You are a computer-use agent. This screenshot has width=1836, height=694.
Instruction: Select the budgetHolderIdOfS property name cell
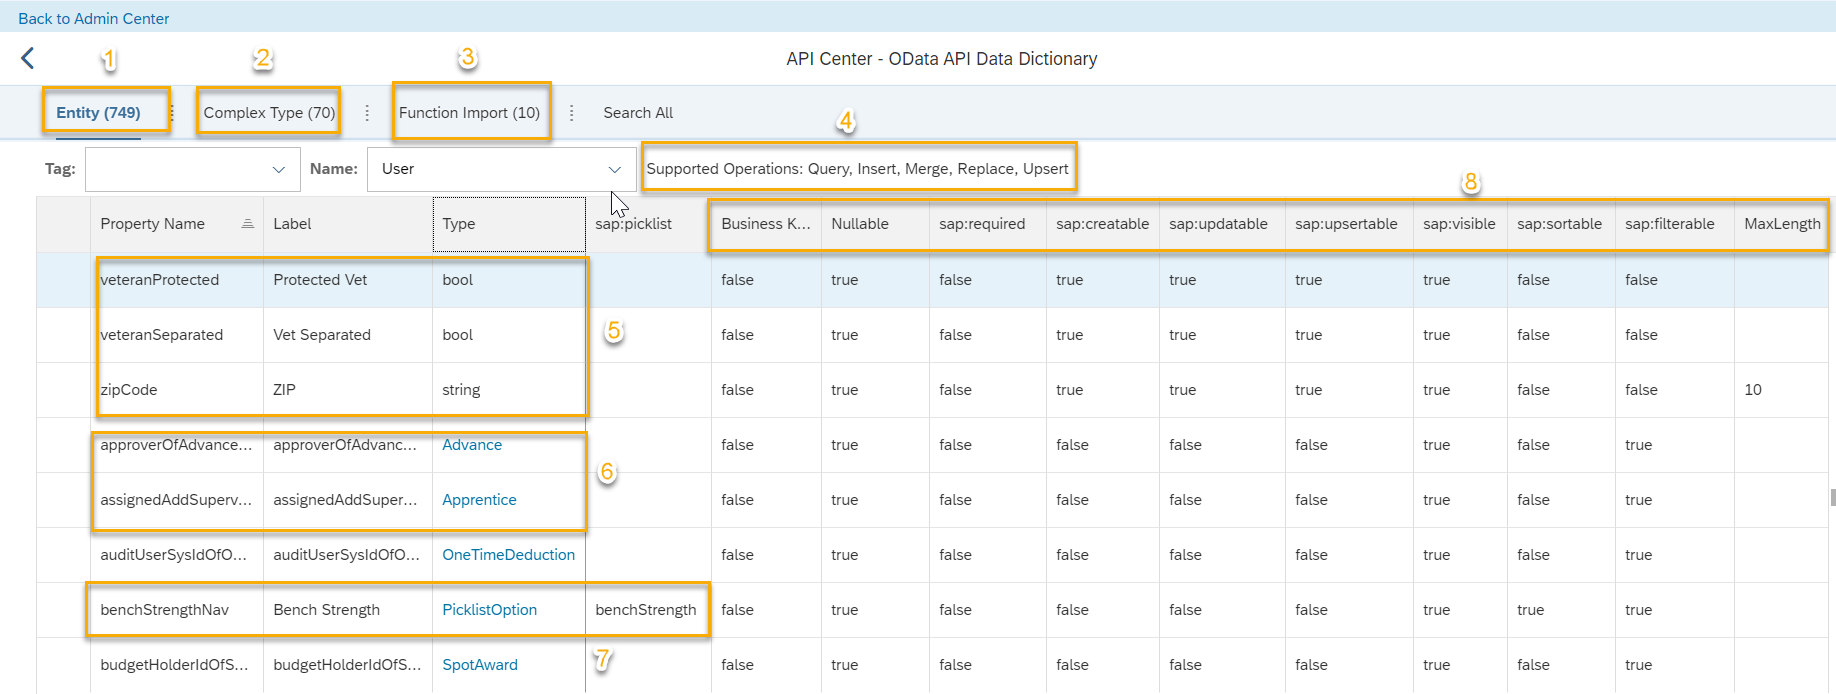(177, 665)
